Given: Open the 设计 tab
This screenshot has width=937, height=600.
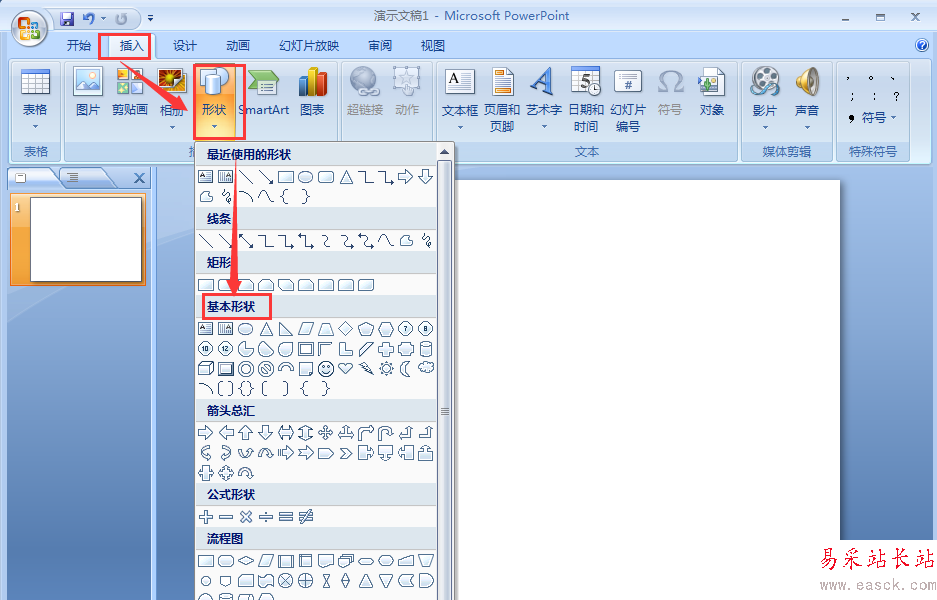Looking at the screenshot, I should [185, 45].
